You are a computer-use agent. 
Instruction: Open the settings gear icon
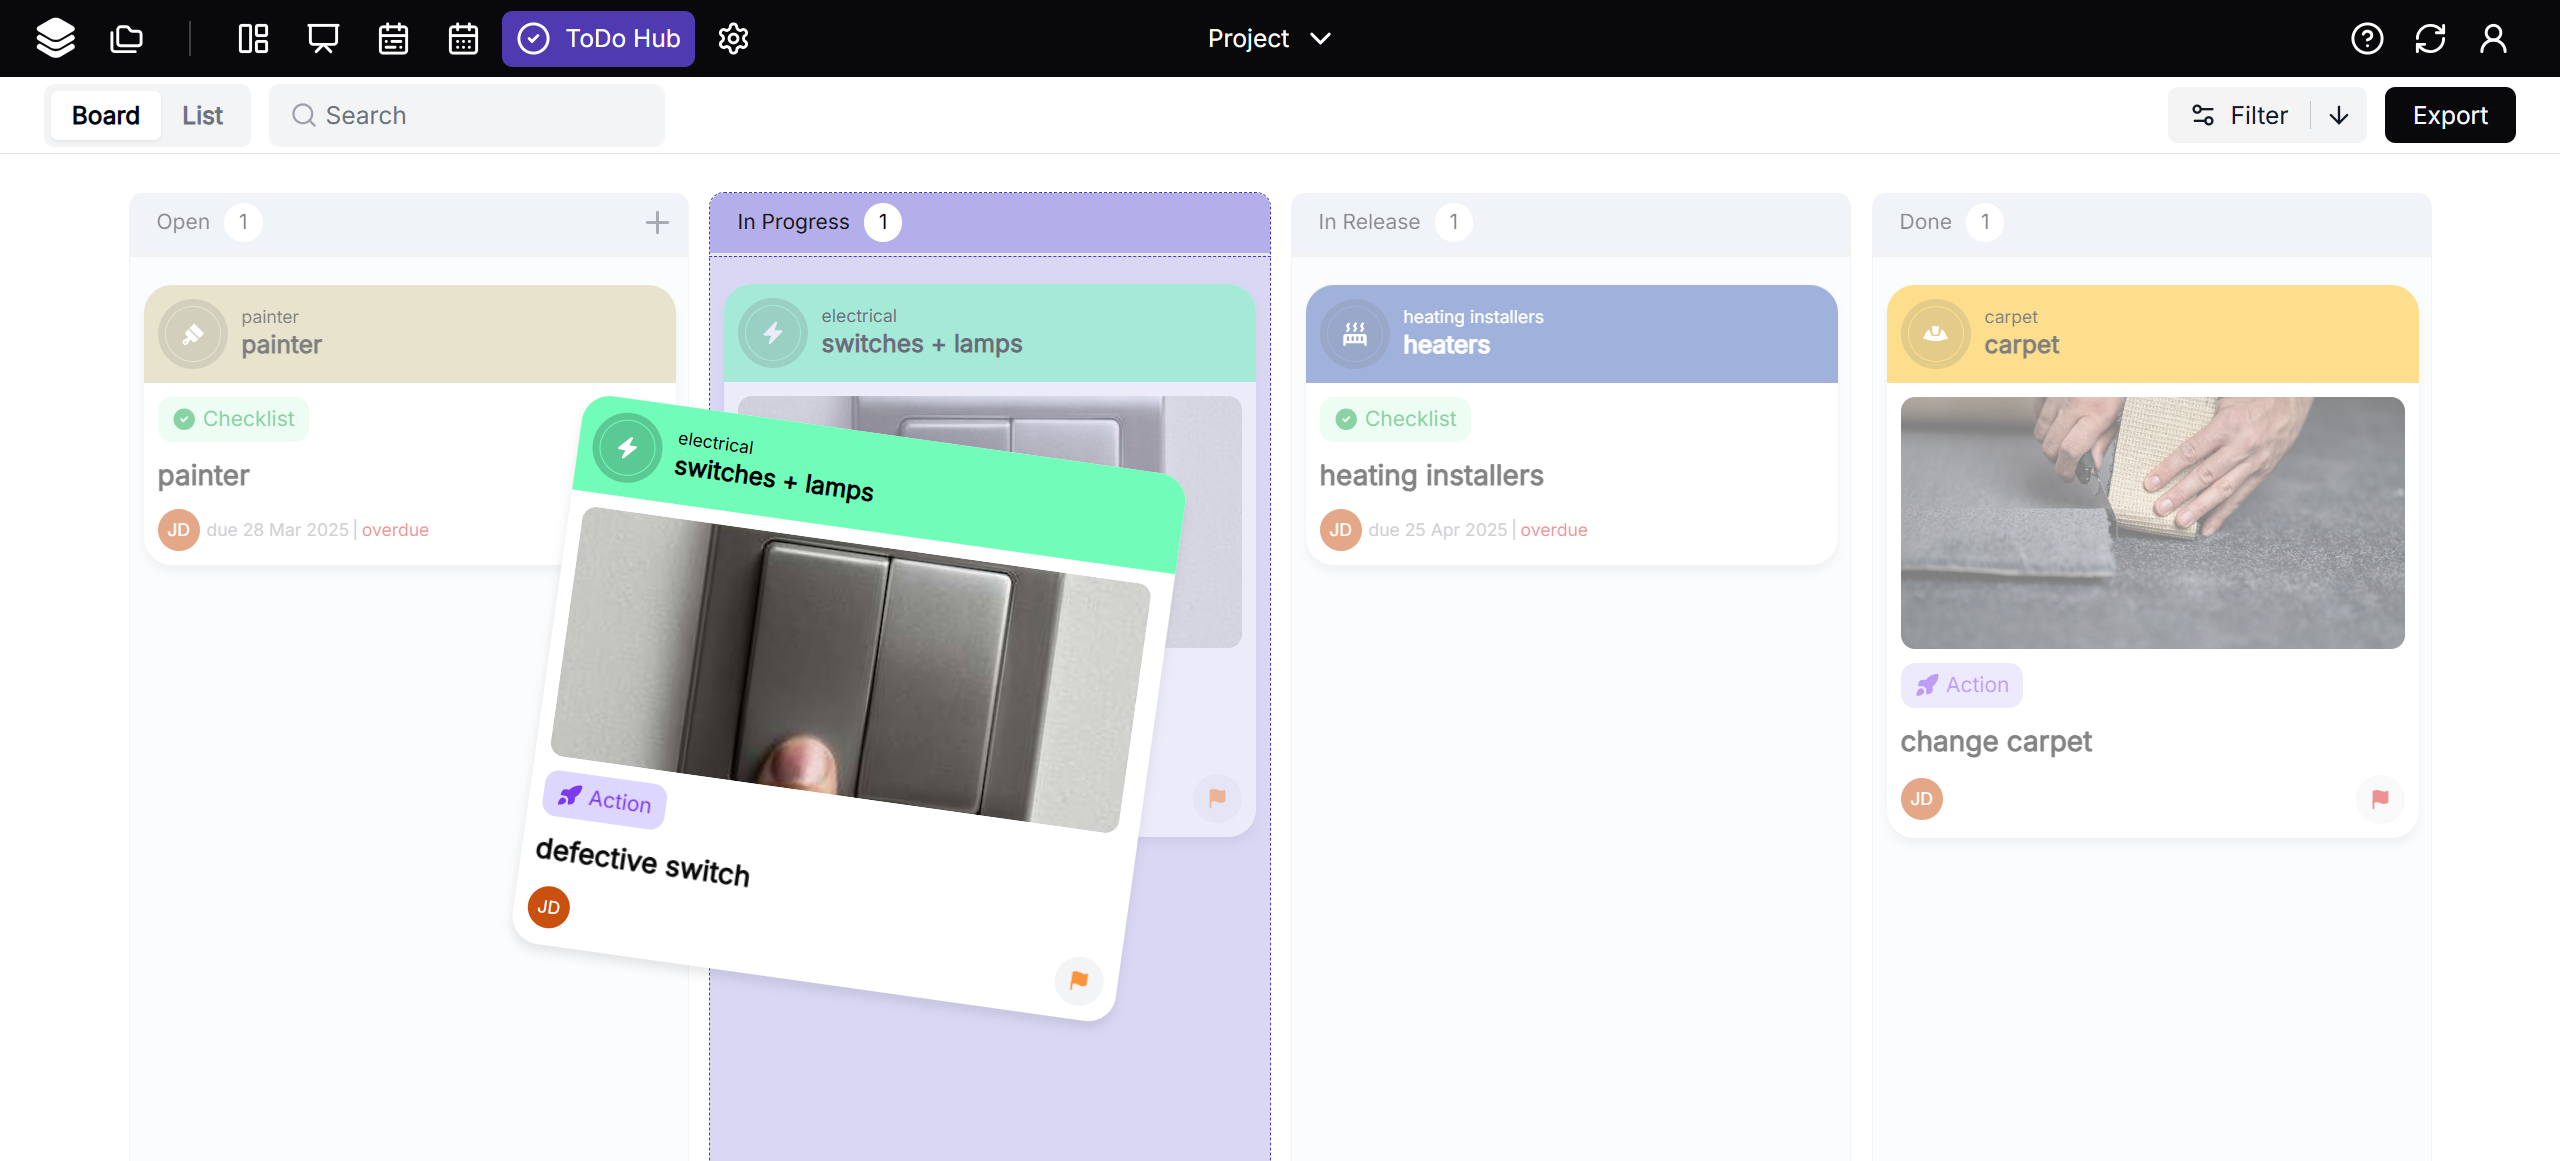tap(733, 38)
